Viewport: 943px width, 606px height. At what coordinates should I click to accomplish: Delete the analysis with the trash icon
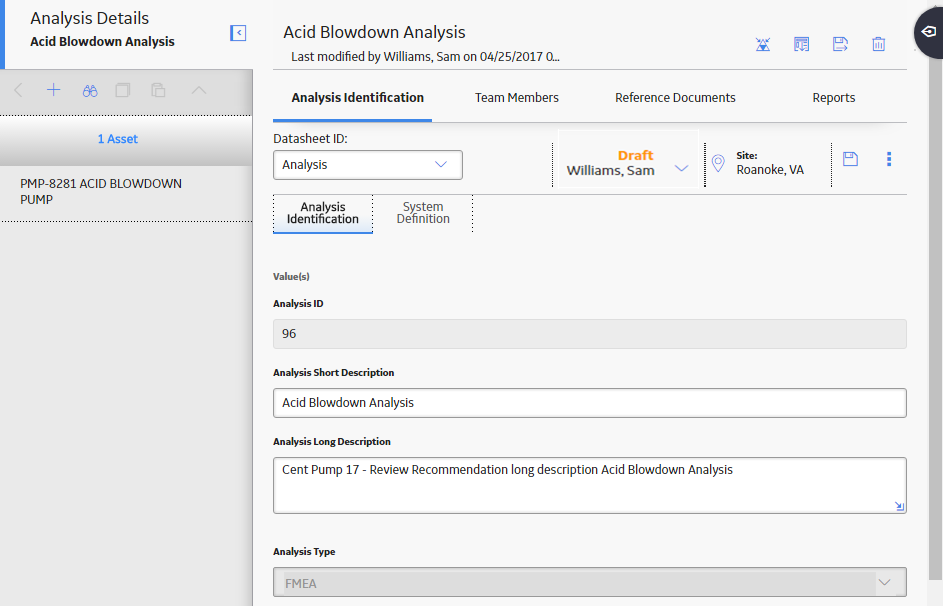coord(879,44)
